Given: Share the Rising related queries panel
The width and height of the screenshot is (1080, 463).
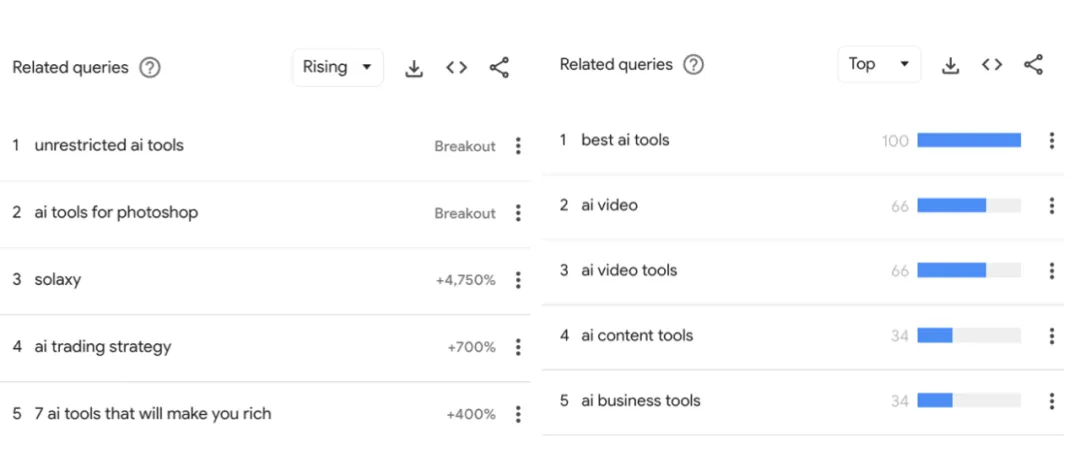Looking at the screenshot, I should click(x=499, y=68).
